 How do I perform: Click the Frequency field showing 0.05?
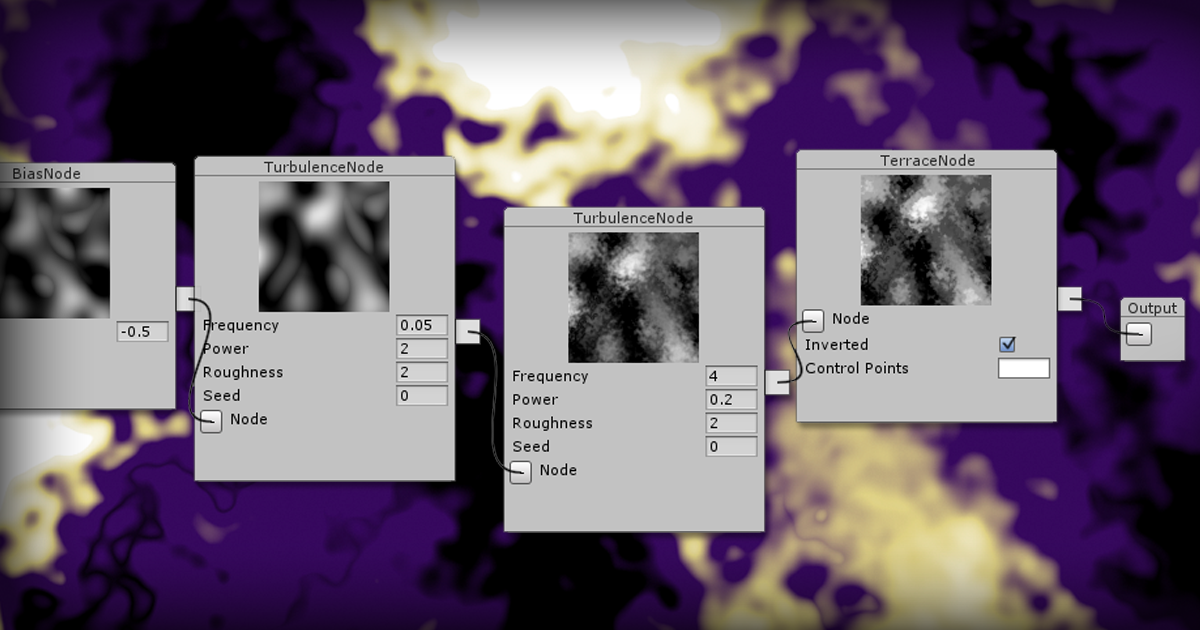pos(421,324)
